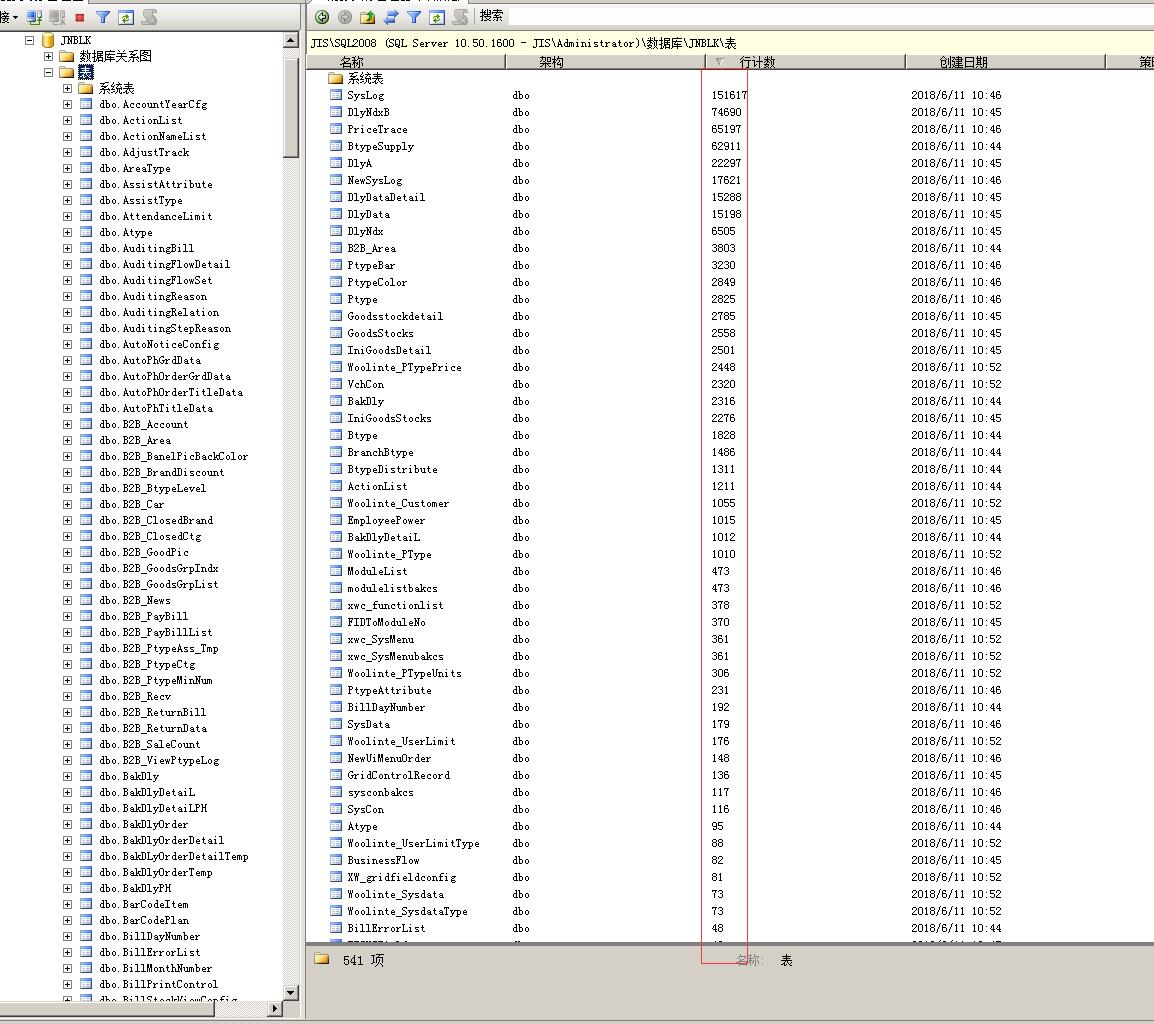Click the Filter icon in Object Explorer toolbar
This screenshot has width=1154, height=1024.
(103, 17)
